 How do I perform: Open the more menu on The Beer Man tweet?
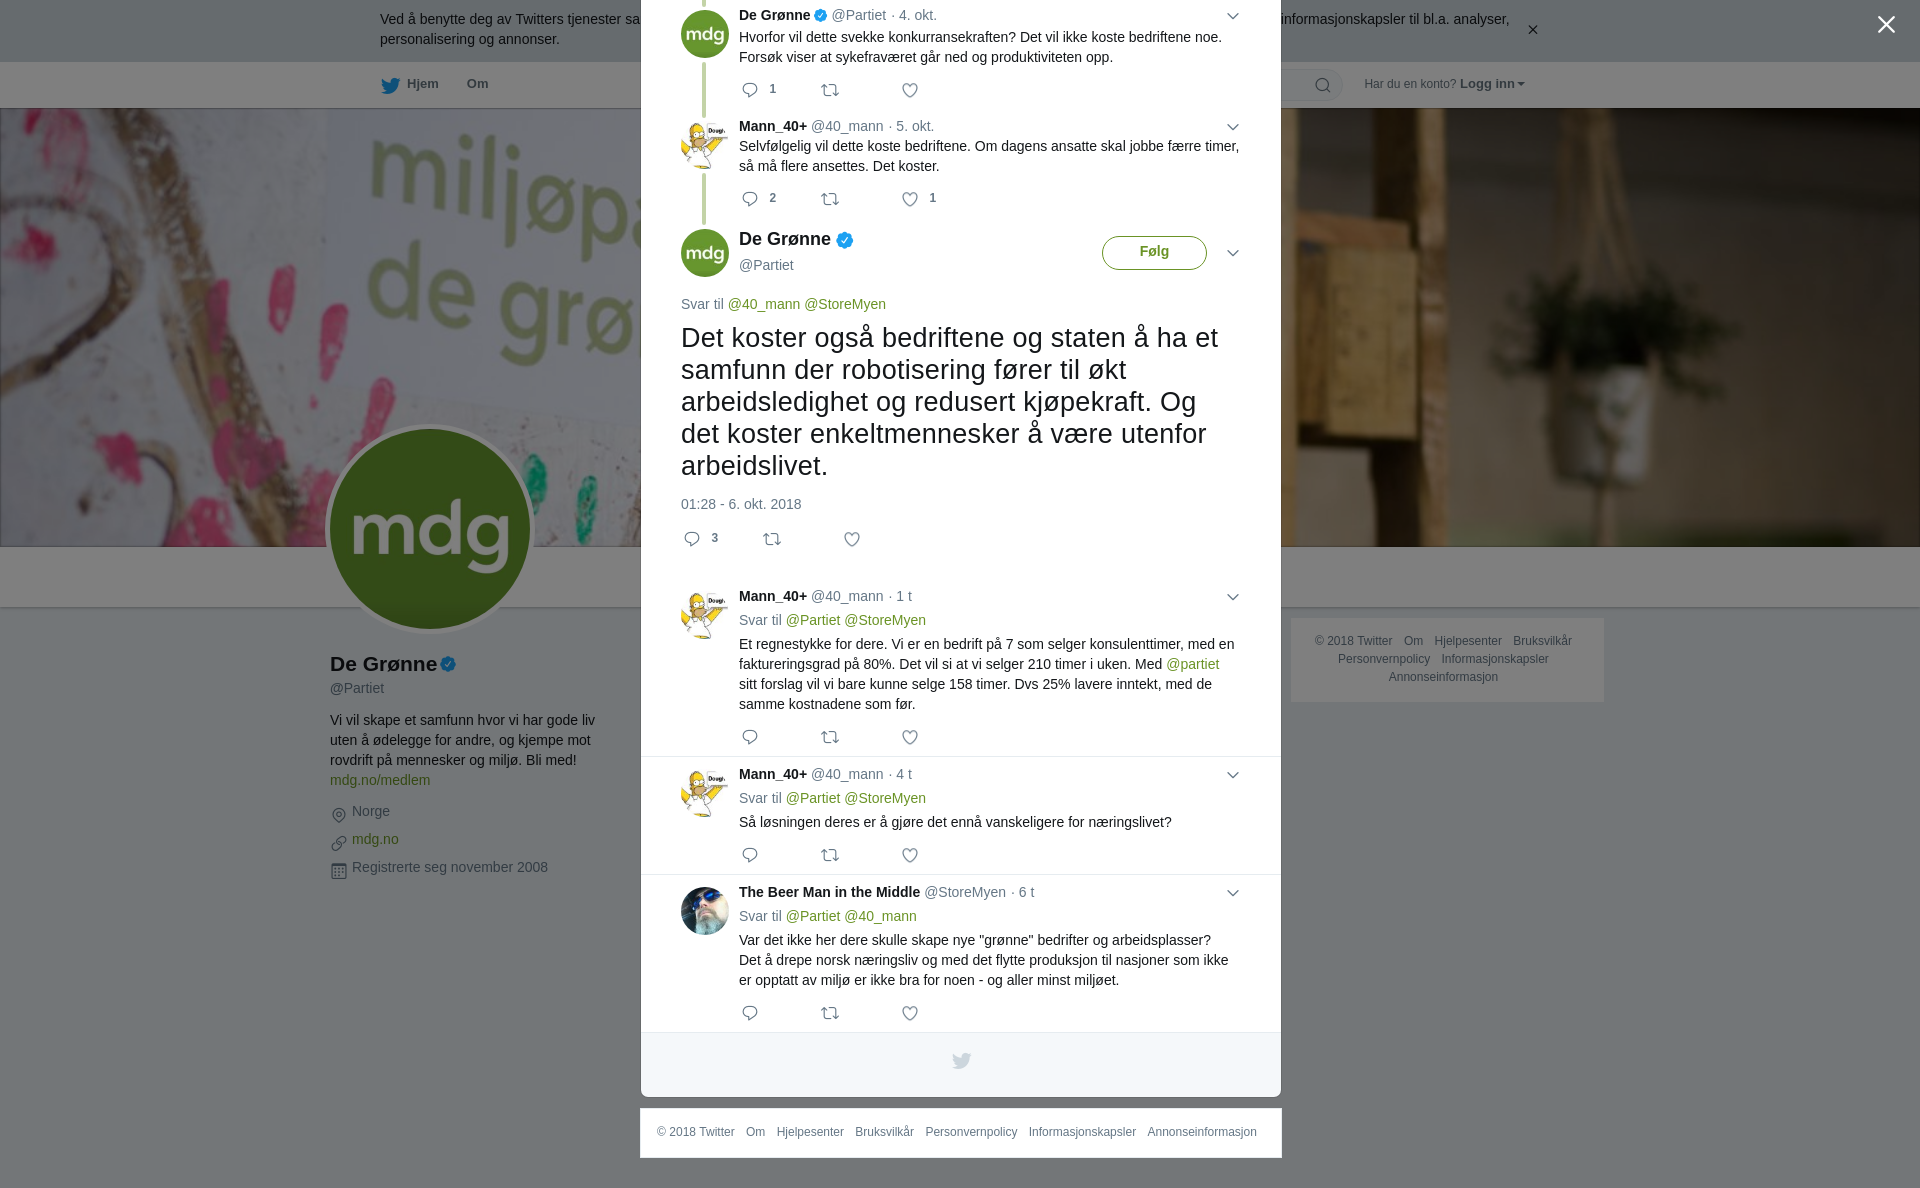coord(1233,893)
